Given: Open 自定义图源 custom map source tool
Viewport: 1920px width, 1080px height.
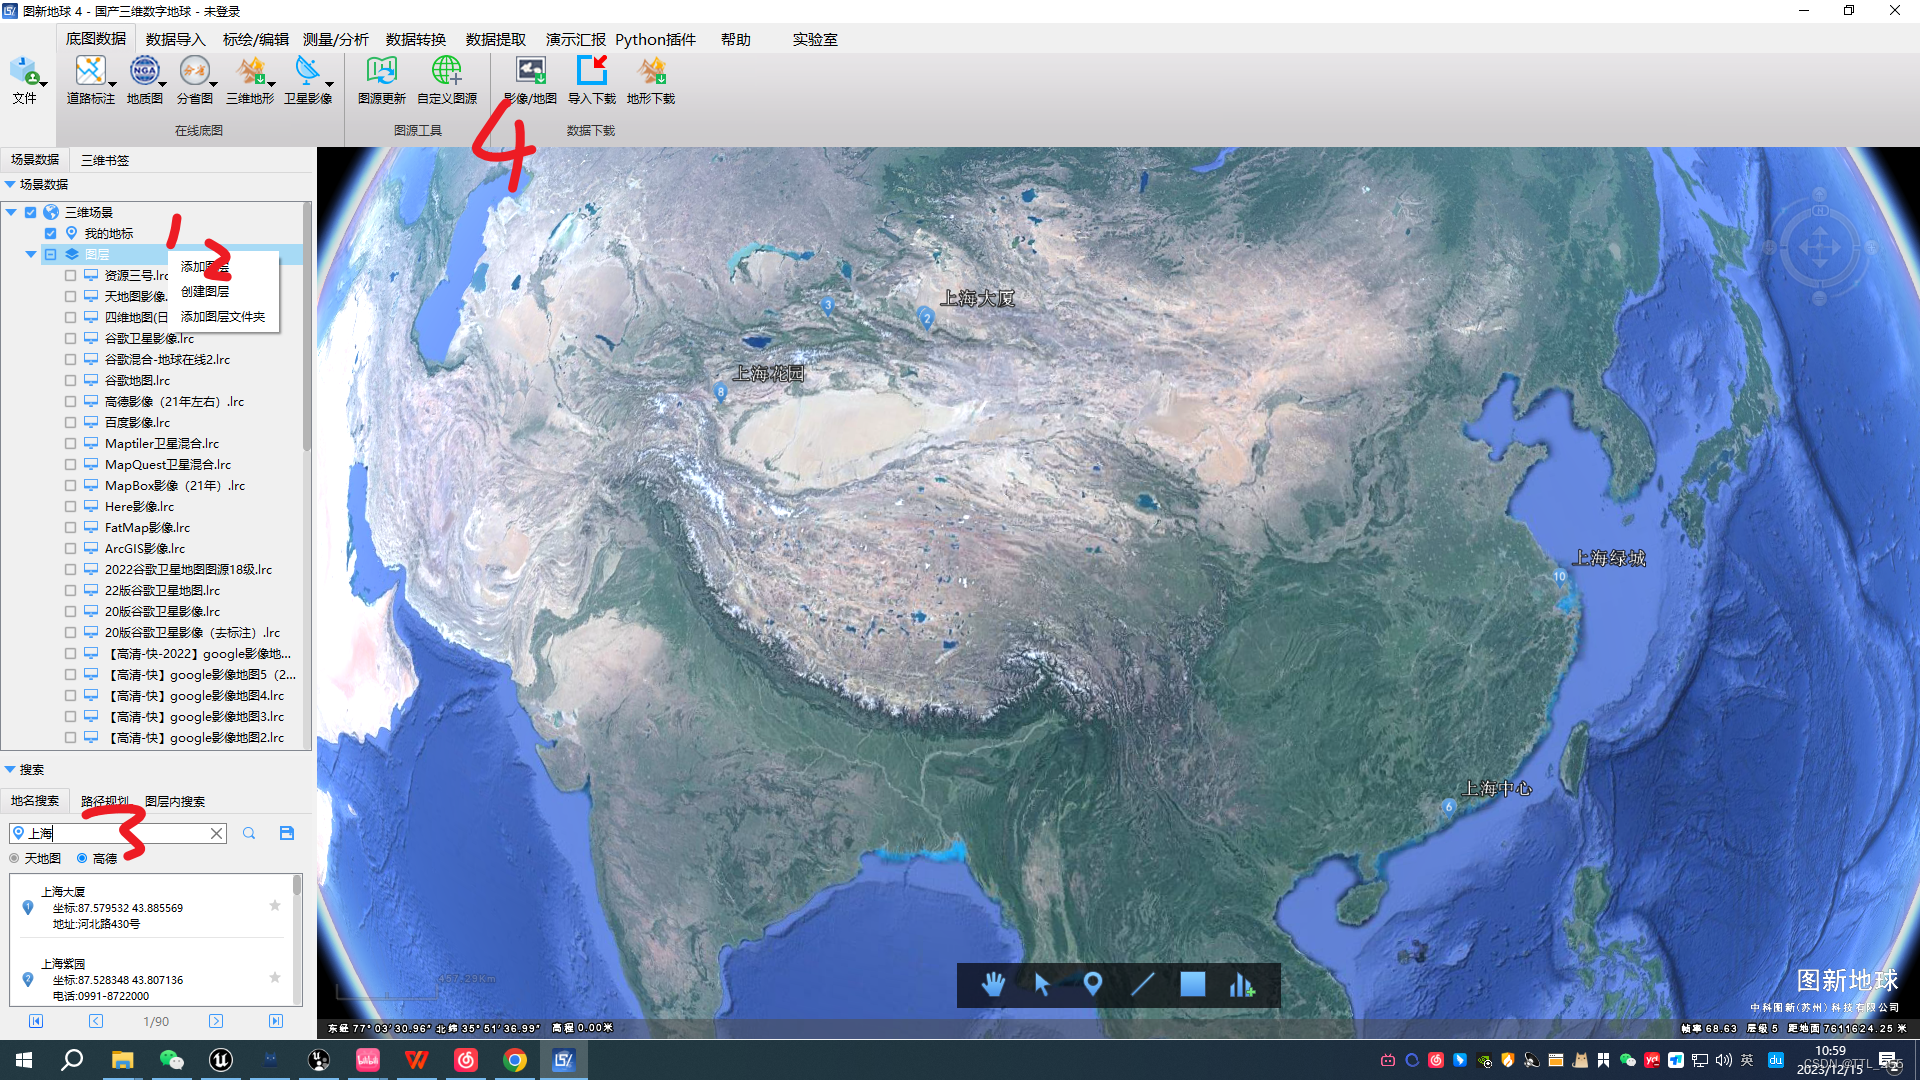Looking at the screenshot, I should tap(446, 72).
